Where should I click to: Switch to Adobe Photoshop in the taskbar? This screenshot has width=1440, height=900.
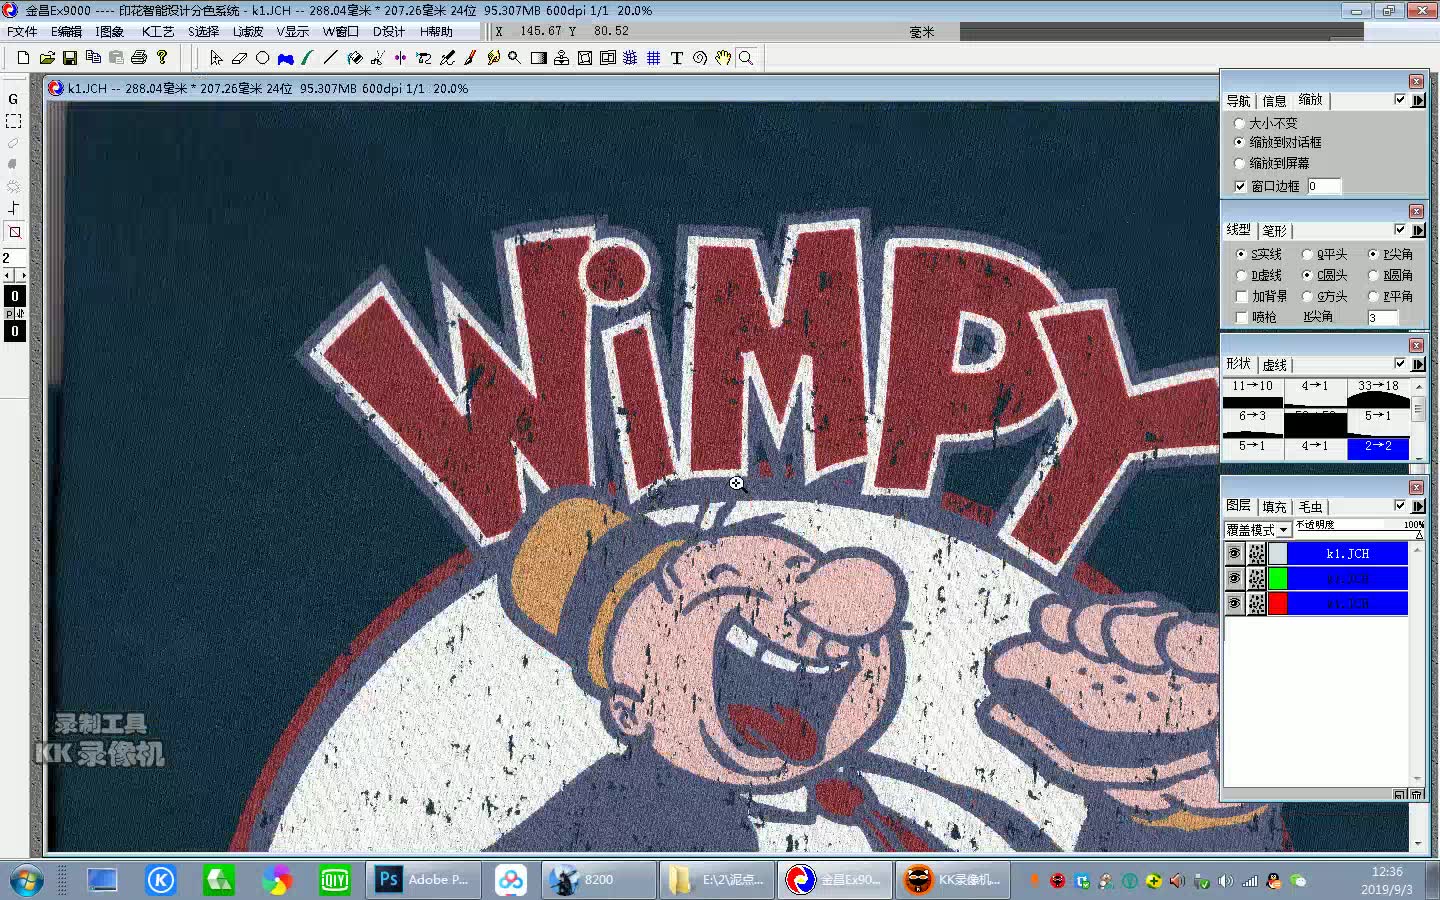pos(423,880)
